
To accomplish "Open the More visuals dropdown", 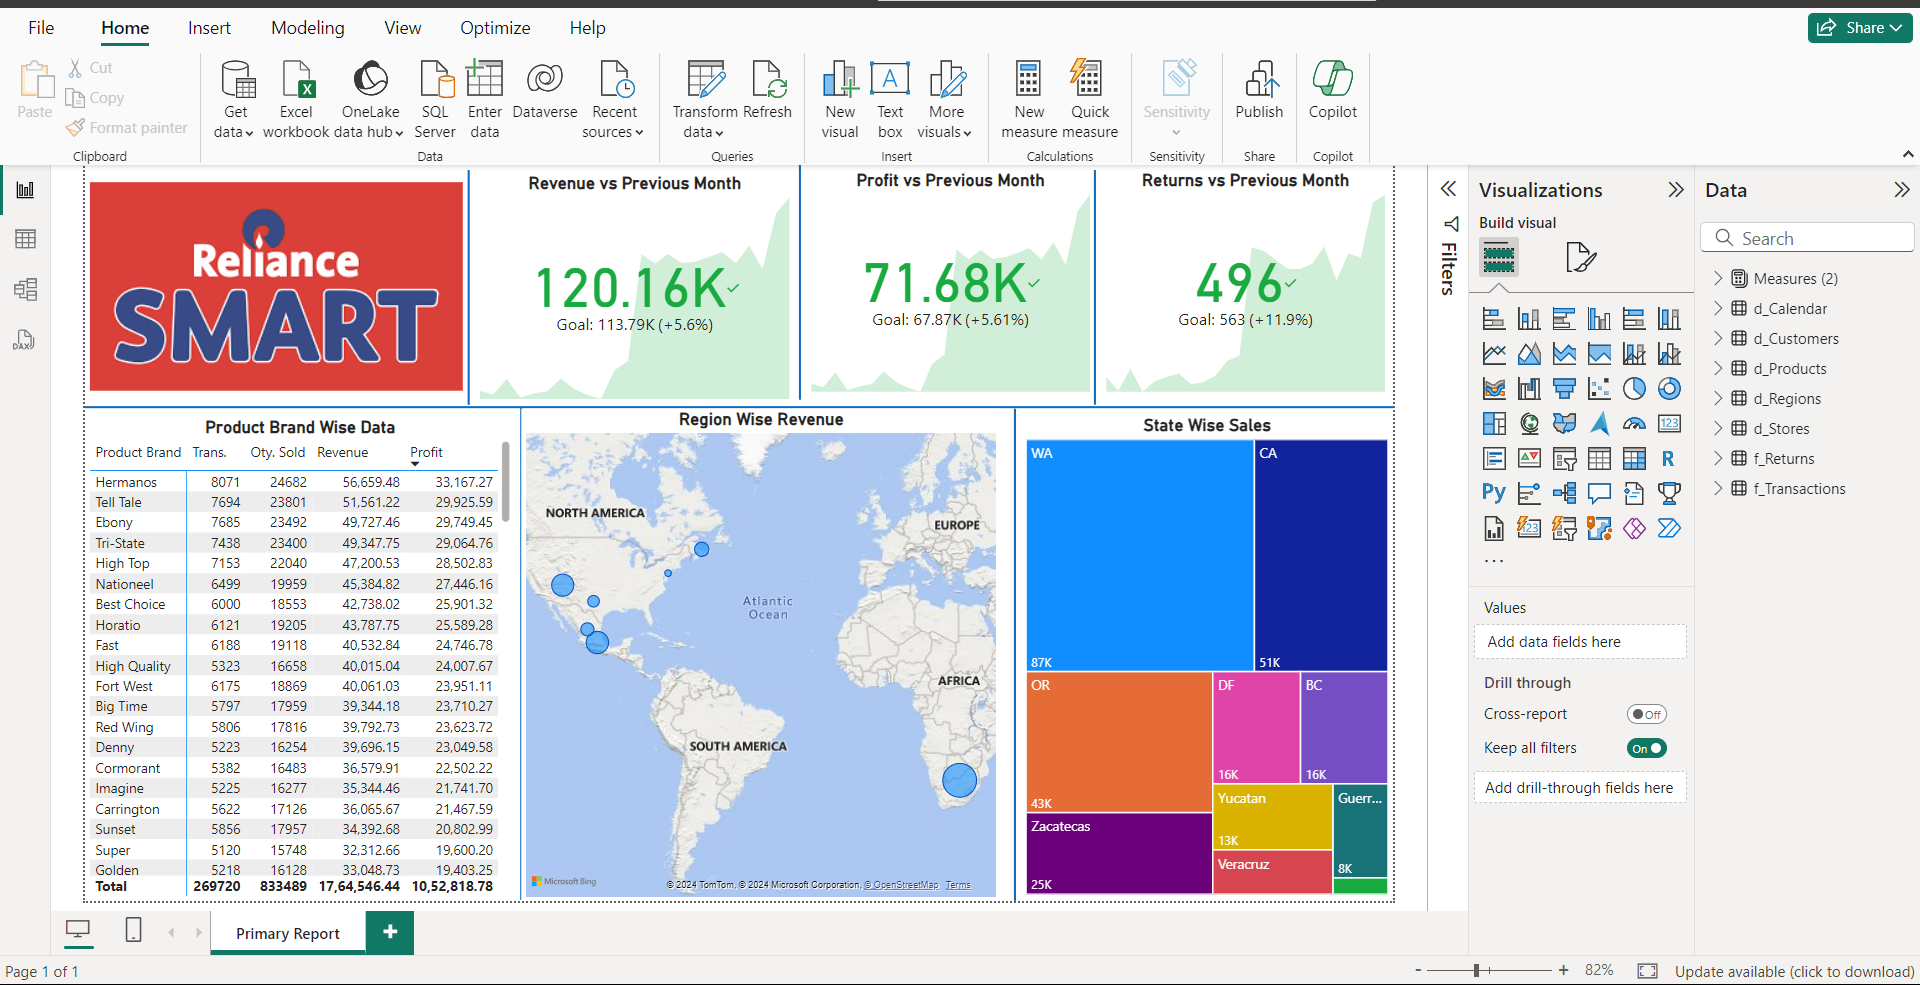I will (x=945, y=122).
